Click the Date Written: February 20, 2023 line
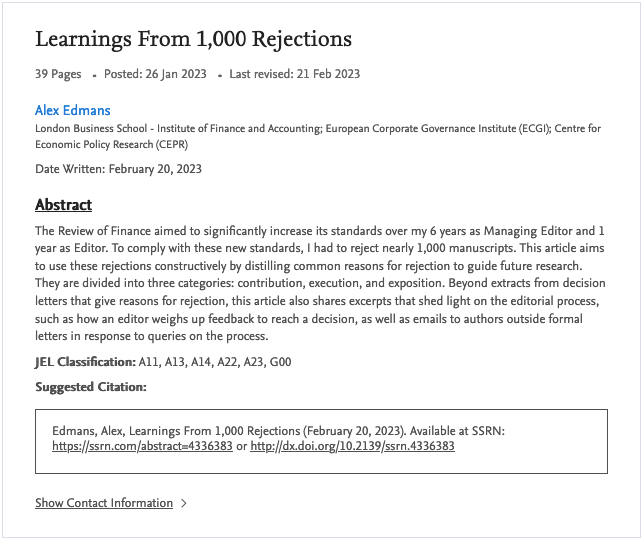641x540 pixels. [x=118, y=169]
